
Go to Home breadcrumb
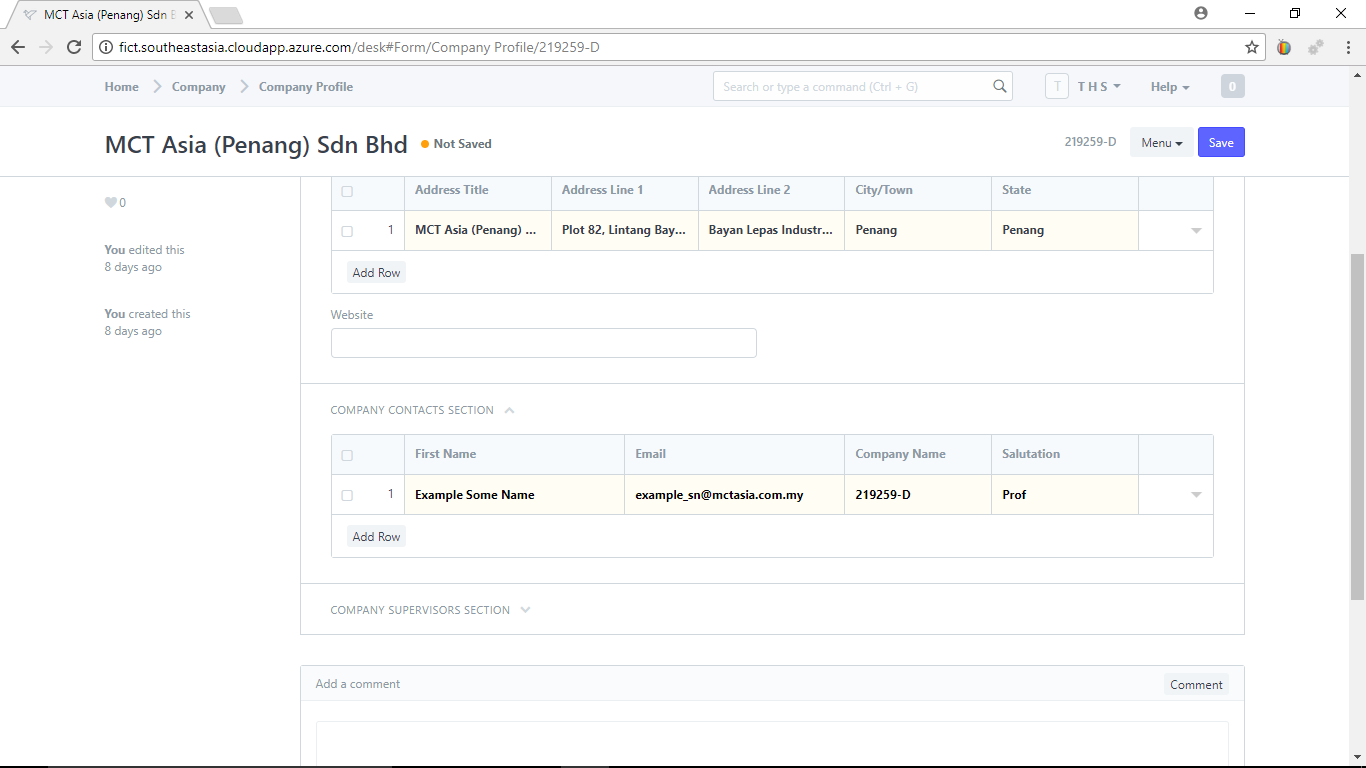click(122, 87)
